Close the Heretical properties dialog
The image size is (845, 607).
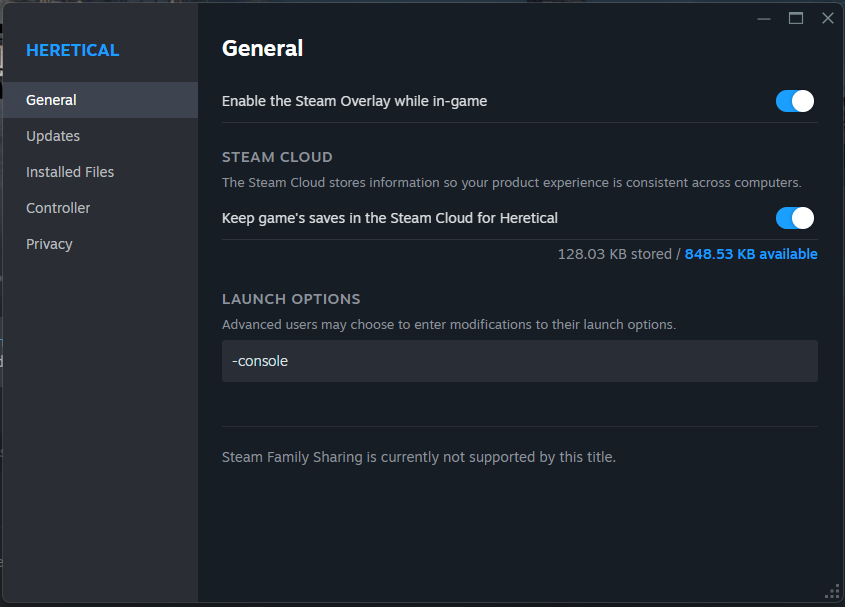(827, 18)
